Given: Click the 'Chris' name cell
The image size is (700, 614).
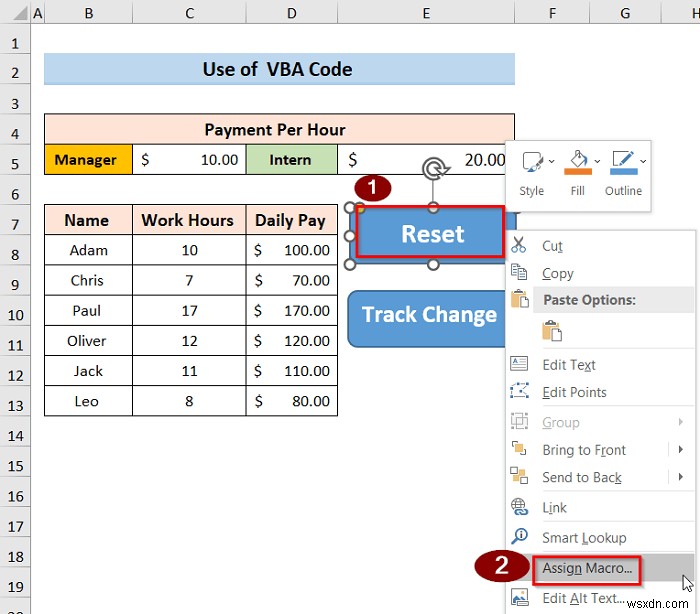Looking at the screenshot, I should (x=88, y=280).
